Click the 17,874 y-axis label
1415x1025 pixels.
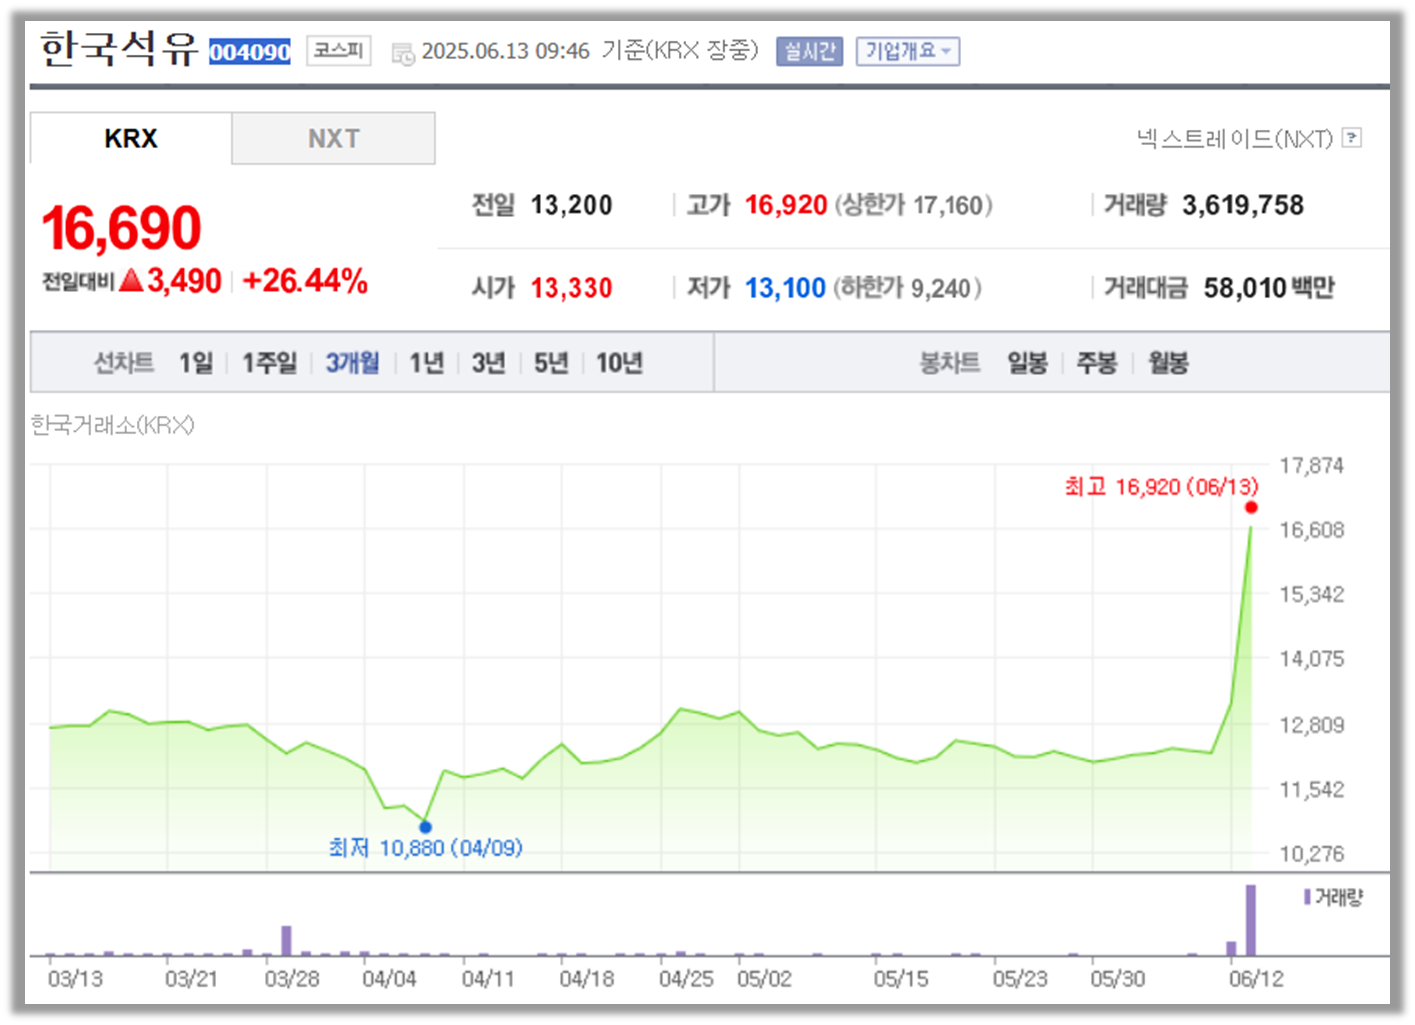point(1312,465)
